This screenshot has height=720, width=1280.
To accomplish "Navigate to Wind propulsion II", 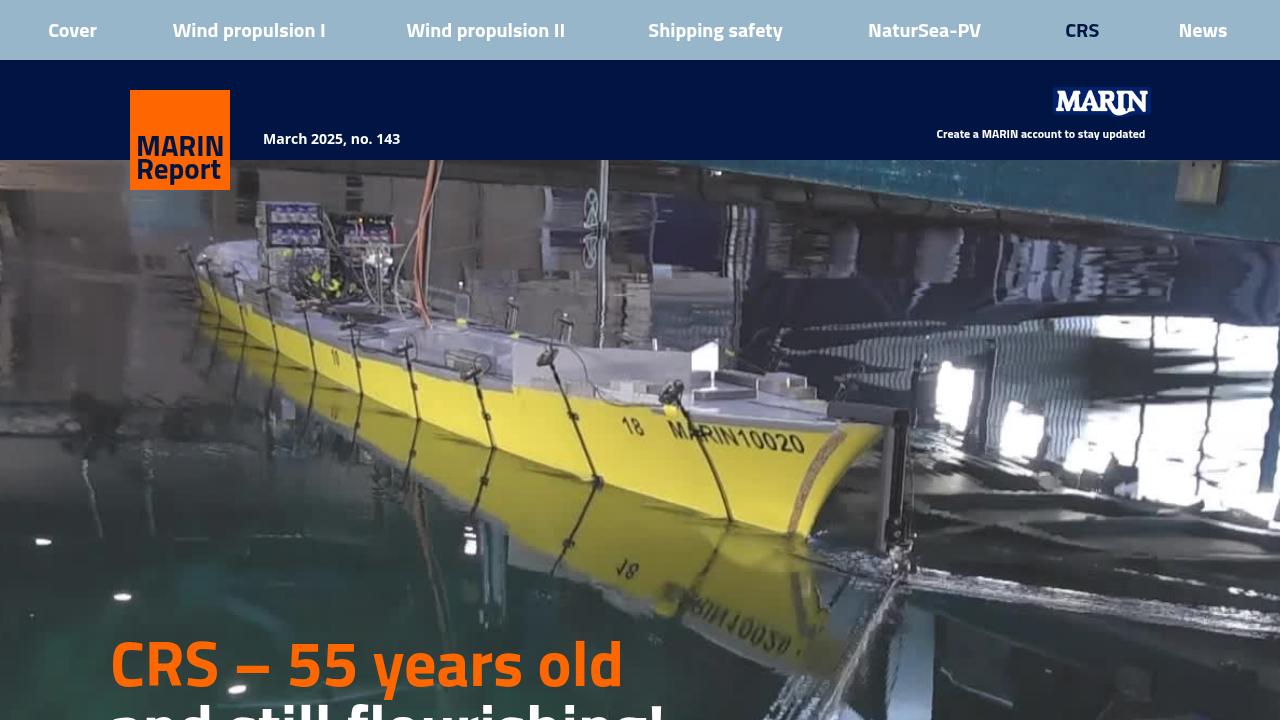I will click(x=485, y=30).
